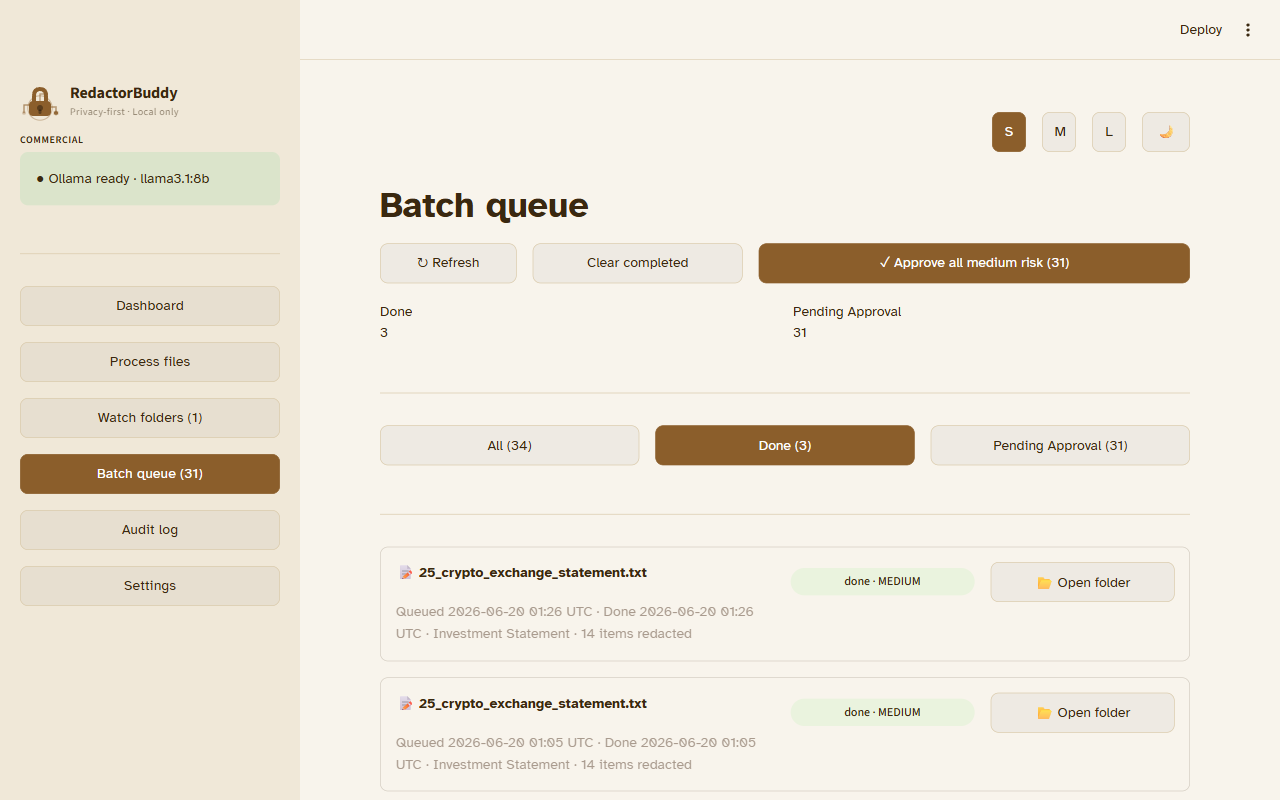Screen dimensions: 1280x800
Task: Open folder for the 01:05 queued statement
Action: click(x=1083, y=713)
